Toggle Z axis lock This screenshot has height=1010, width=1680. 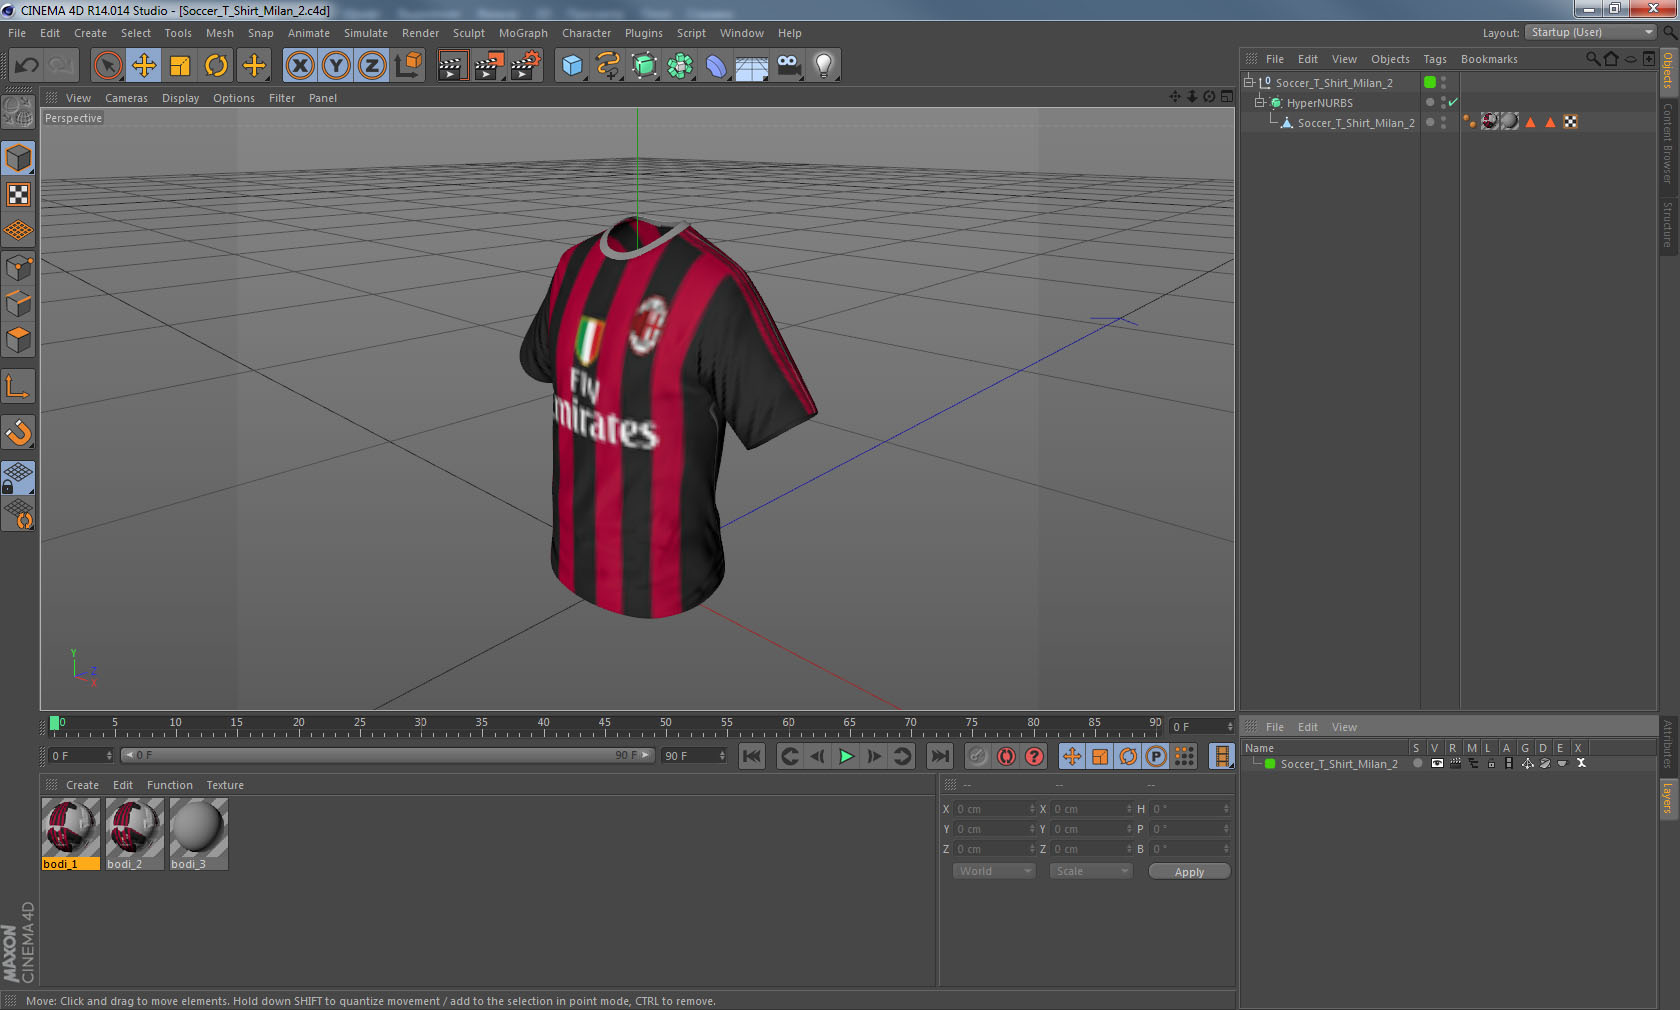[x=372, y=66]
